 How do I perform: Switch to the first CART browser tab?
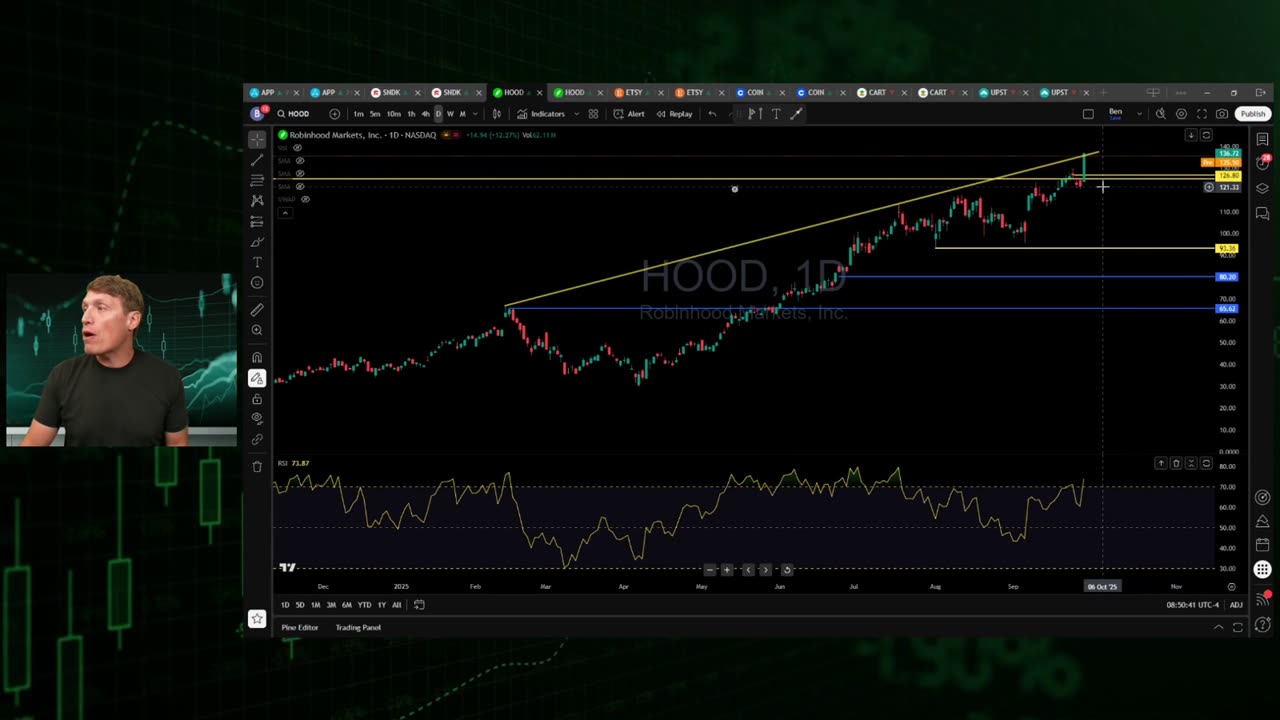click(879, 93)
